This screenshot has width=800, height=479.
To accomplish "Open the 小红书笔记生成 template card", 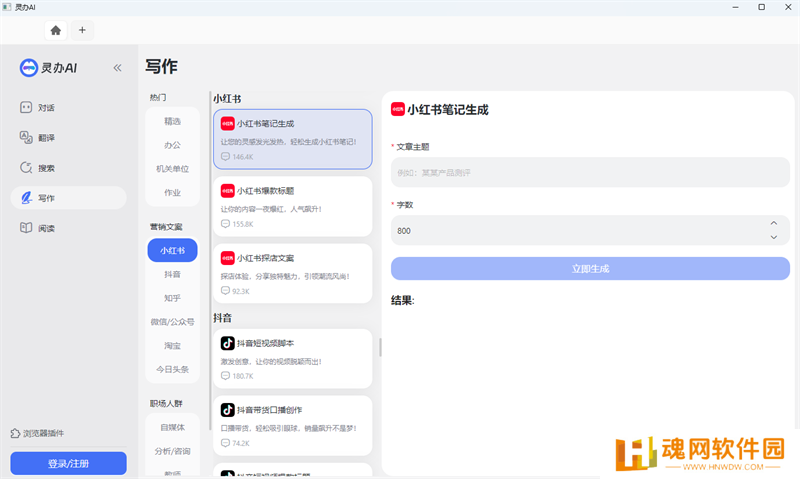I will pyautogui.click(x=293, y=139).
